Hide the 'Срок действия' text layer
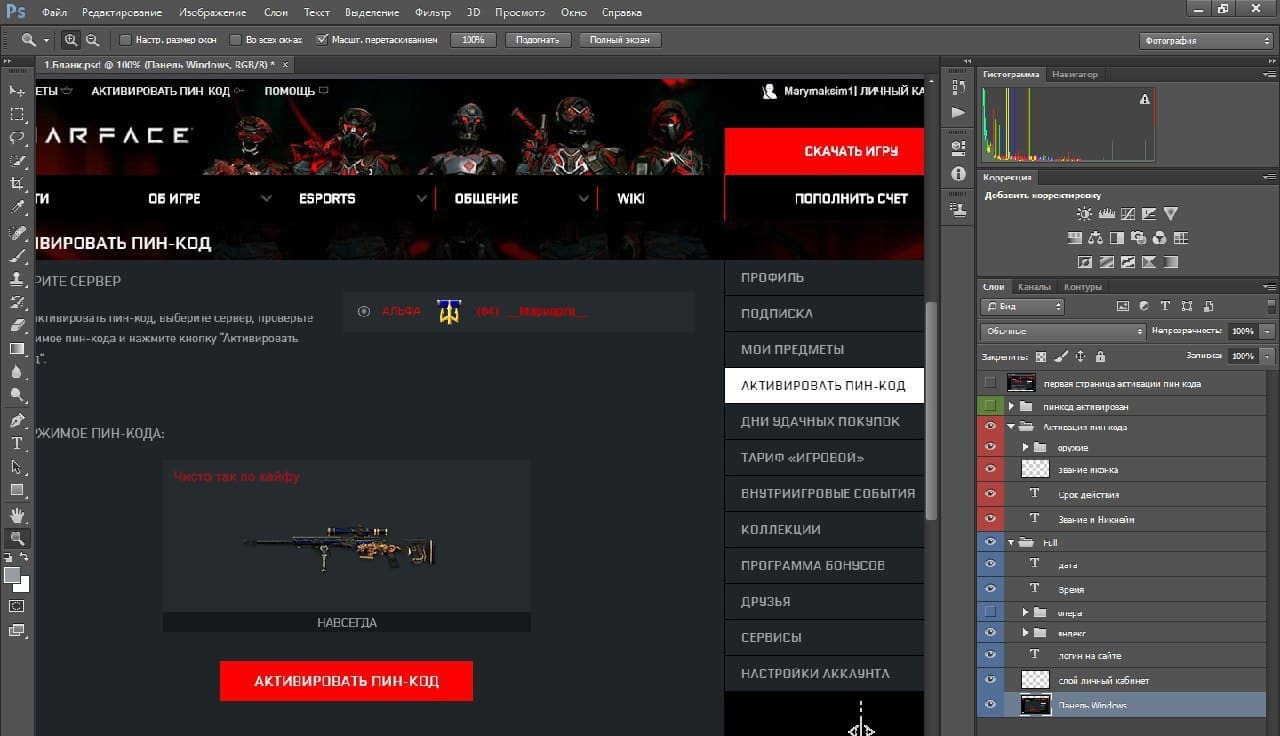 [x=990, y=494]
